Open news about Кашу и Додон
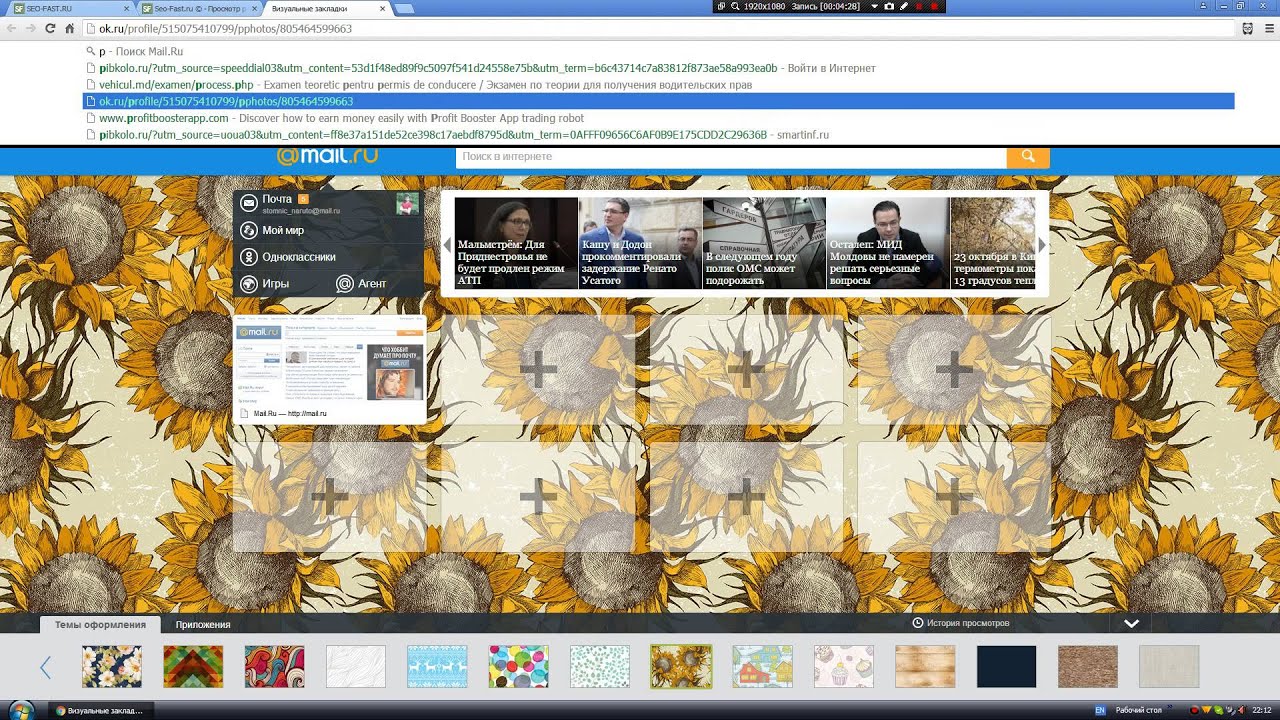Viewport: 1280px width, 720px height. (x=640, y=243)
